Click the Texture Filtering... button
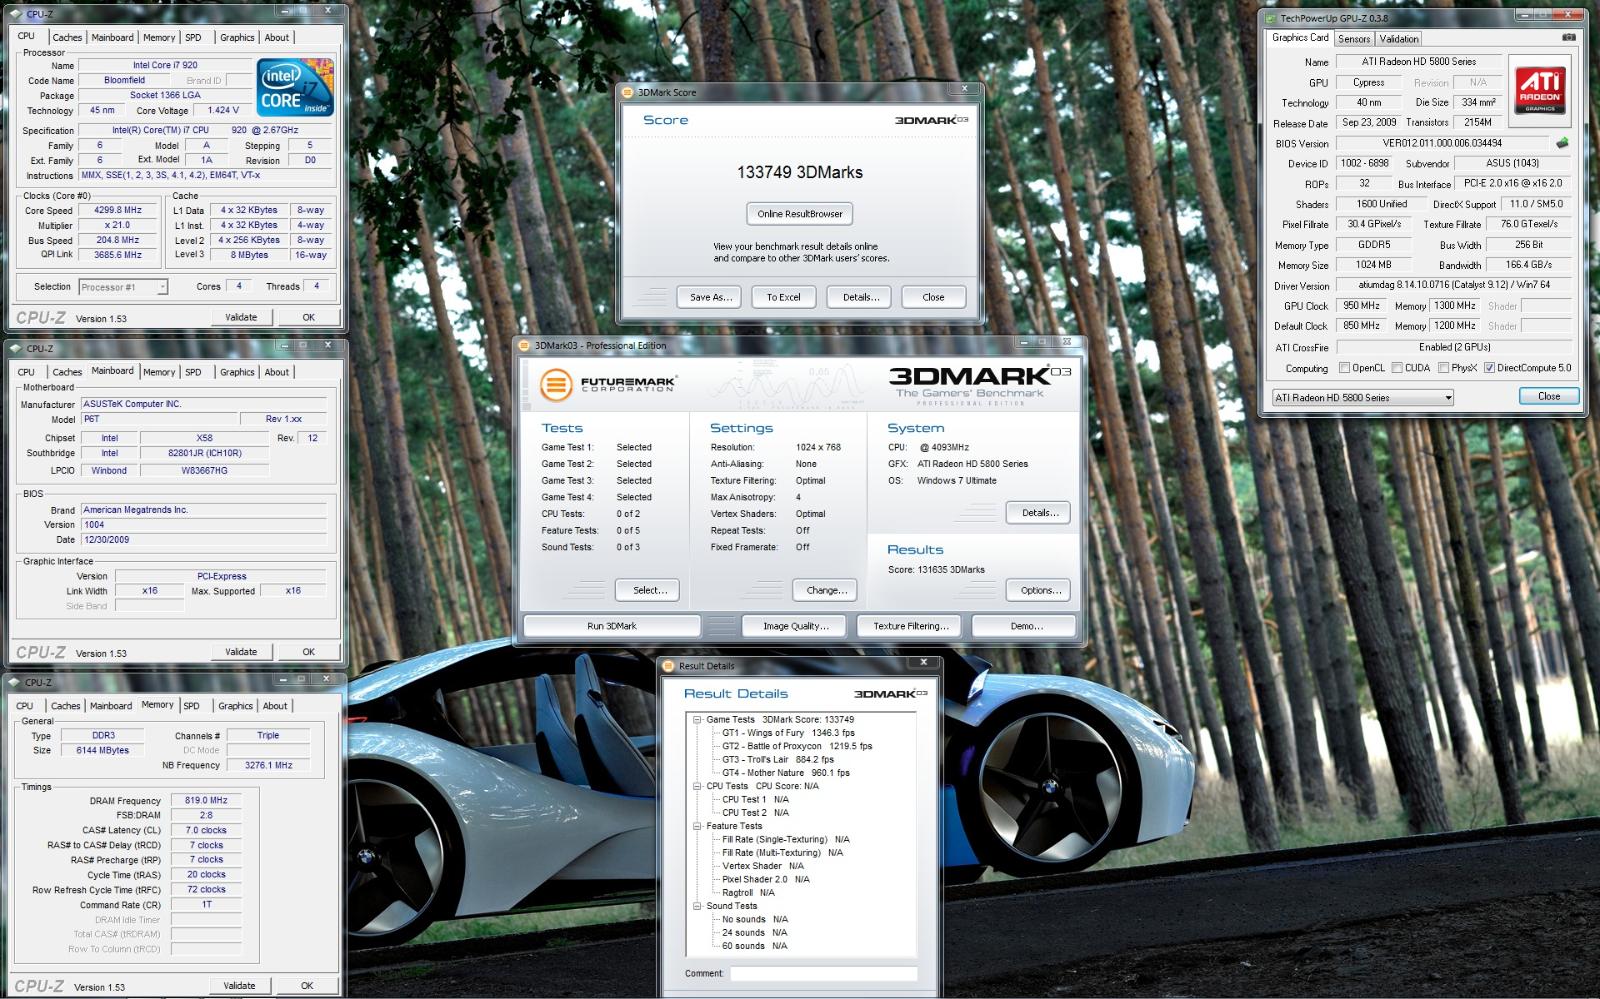The image size is (1600, 999). (x=911, y=626)
